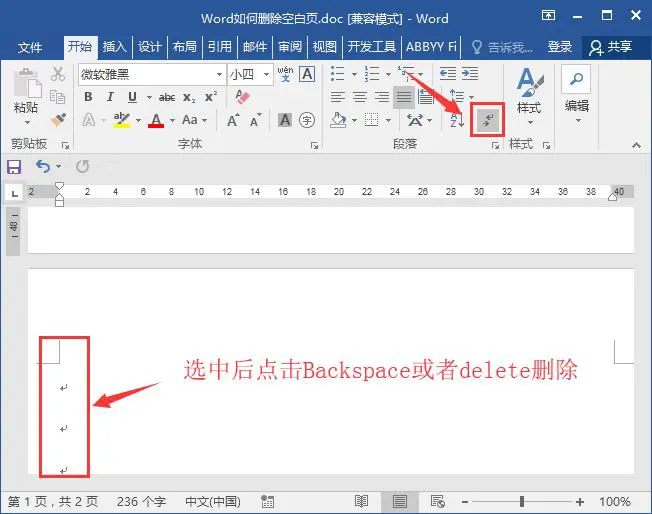The image size is (652, 514).
Task: Open the 文件 File tab
Action: point(30,47)
